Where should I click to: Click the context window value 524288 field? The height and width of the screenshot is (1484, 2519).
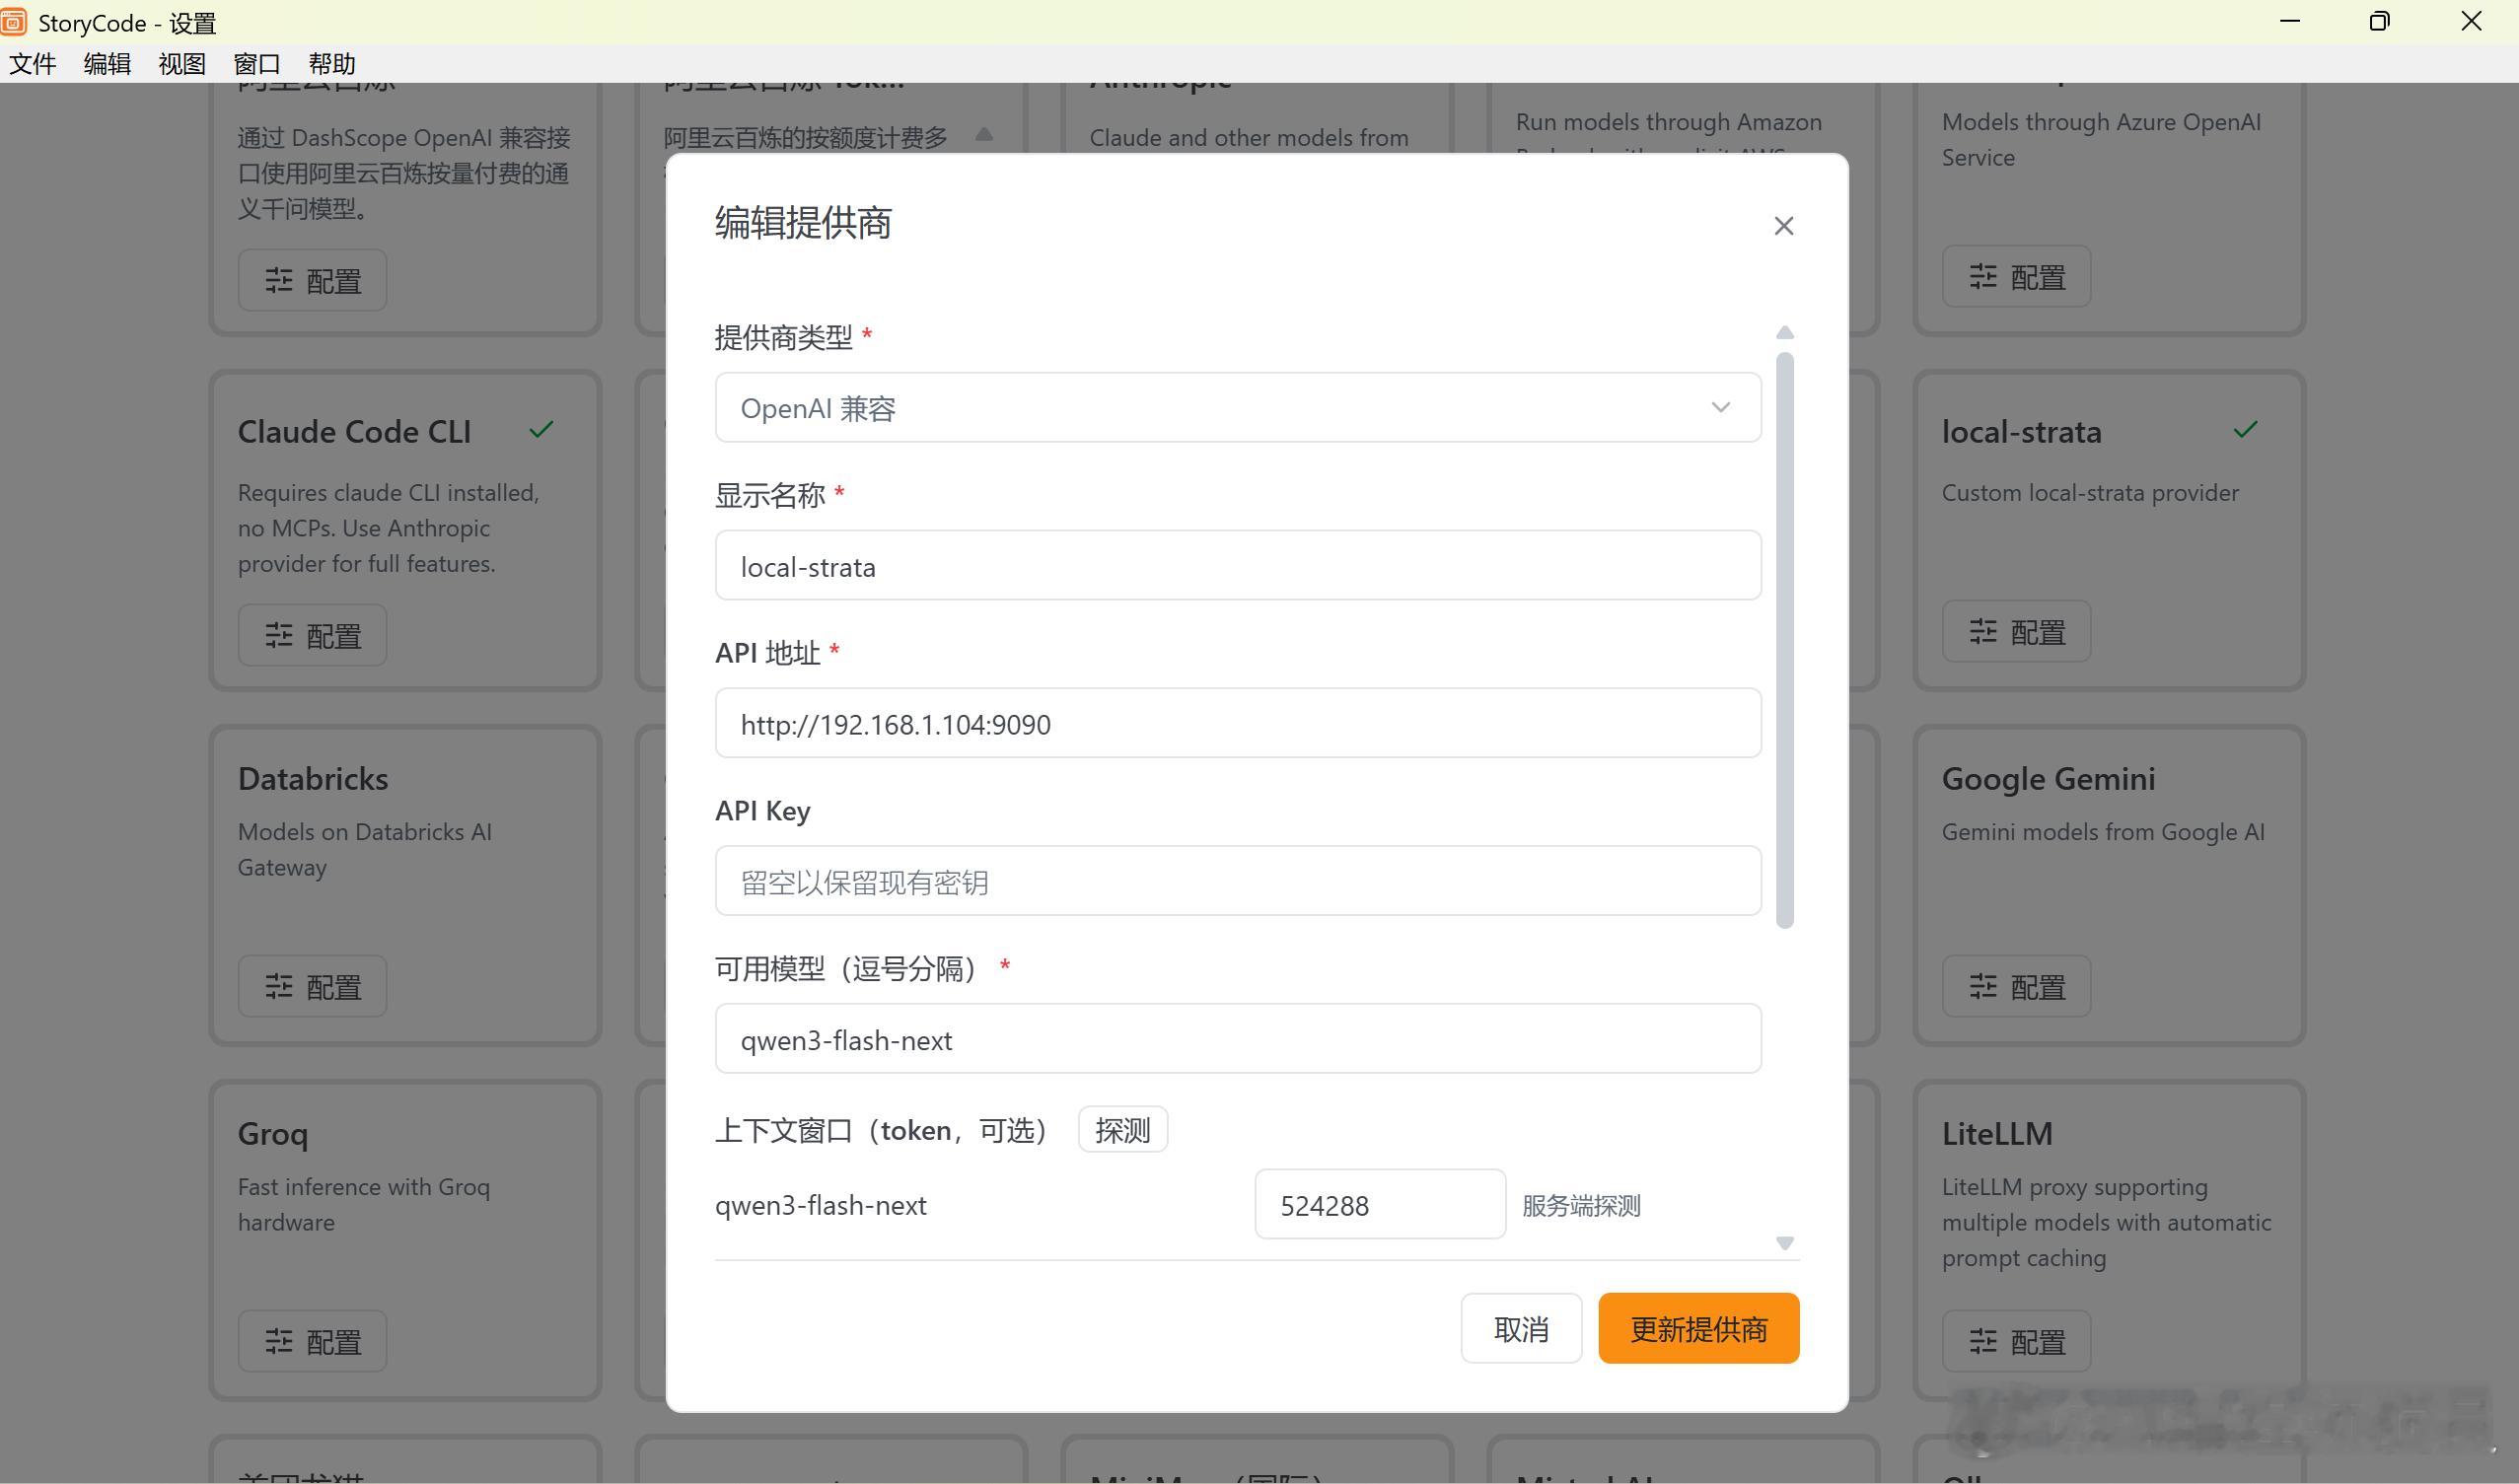point(1379,1204)
